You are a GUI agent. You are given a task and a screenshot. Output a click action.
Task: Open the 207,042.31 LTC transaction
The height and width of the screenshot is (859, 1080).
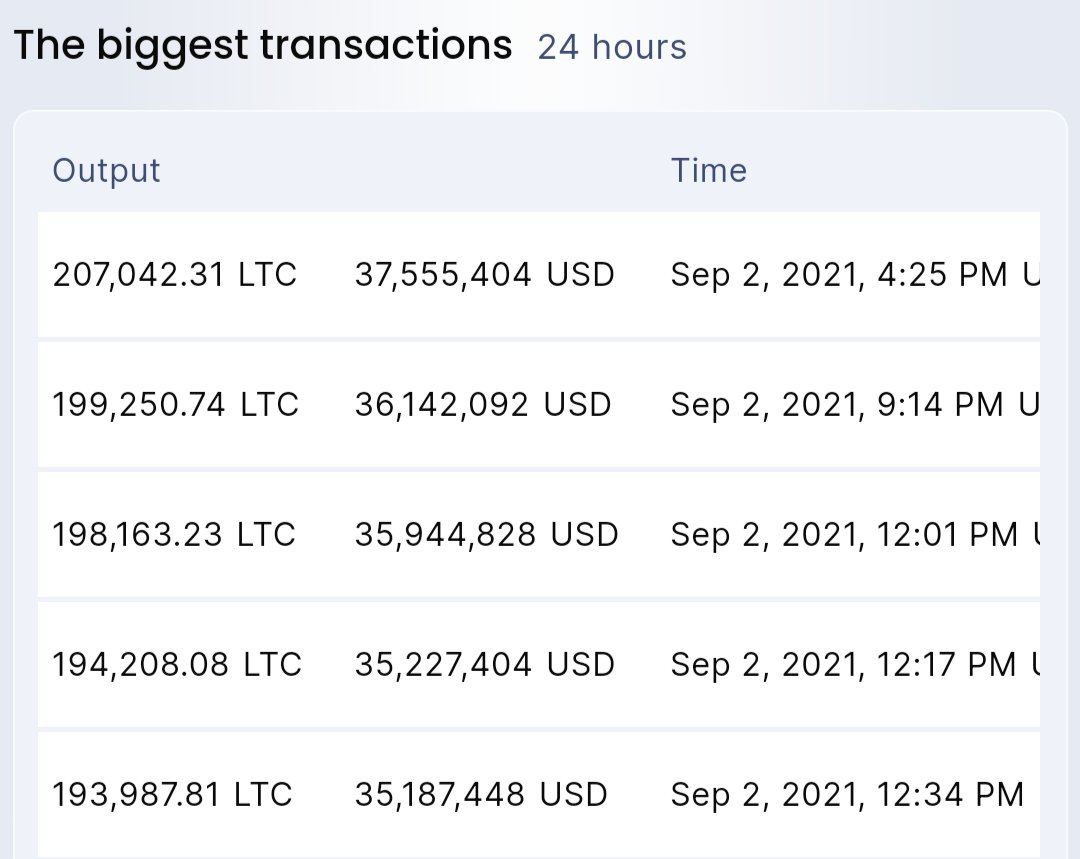pos(175,274)
